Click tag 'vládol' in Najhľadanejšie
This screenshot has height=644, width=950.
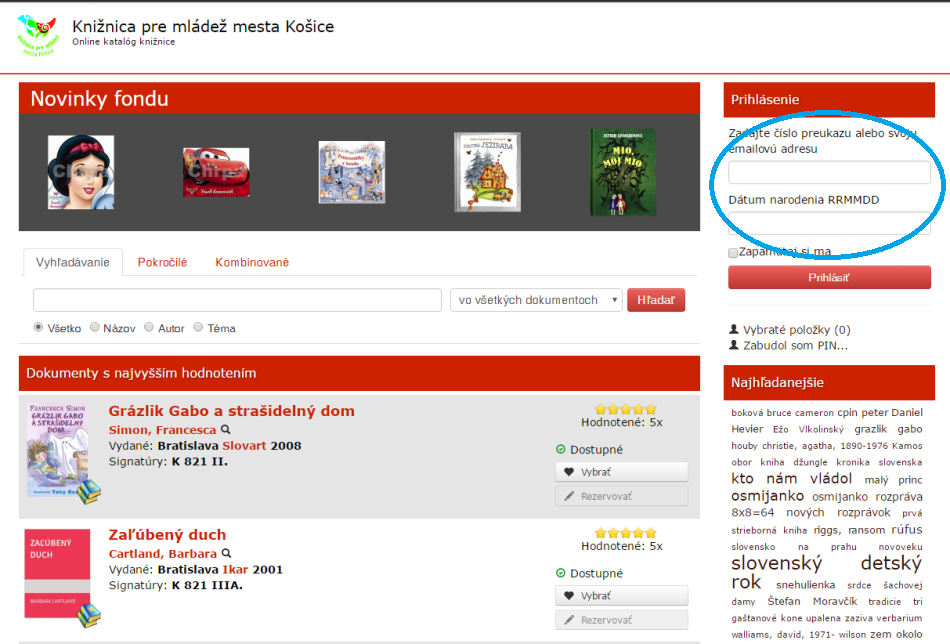(x=831, y=479)
